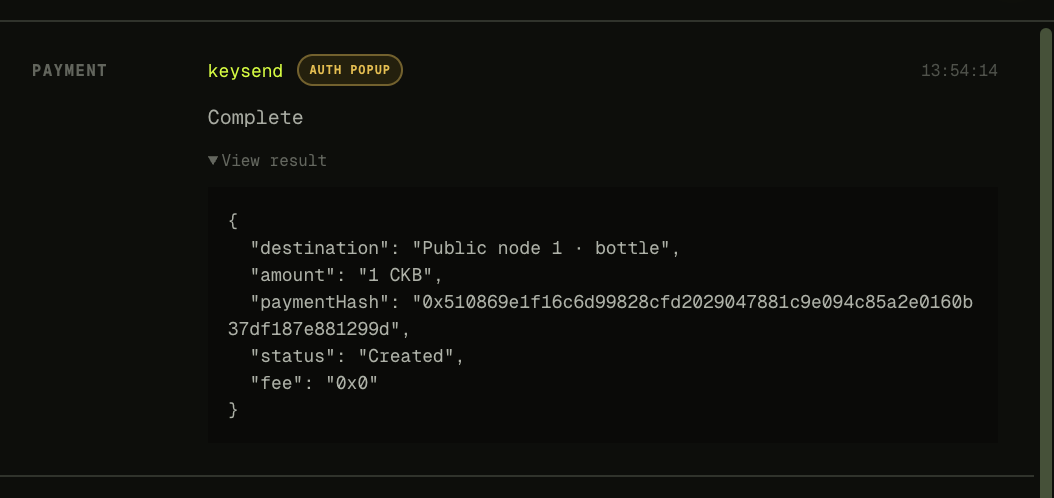Click the "Created" status value
Image resolution: width=1054 pixels, height=498 pixels.
tap(406, 356)
